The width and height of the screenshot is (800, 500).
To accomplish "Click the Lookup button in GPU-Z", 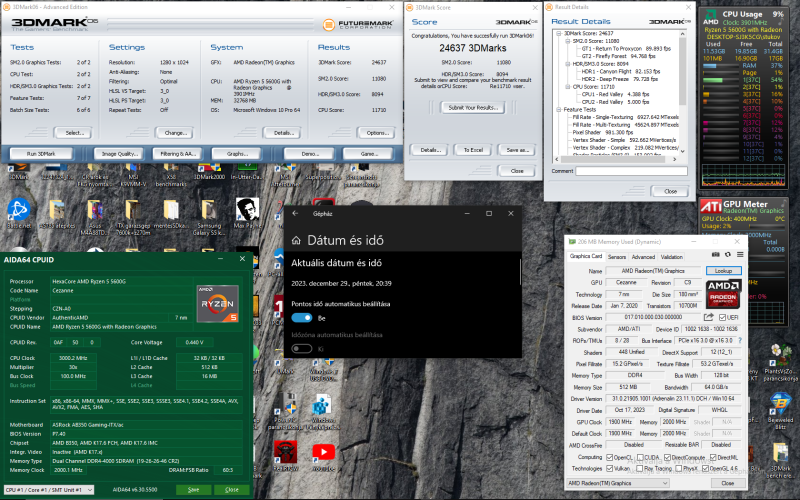I will (x=723, y=270).
